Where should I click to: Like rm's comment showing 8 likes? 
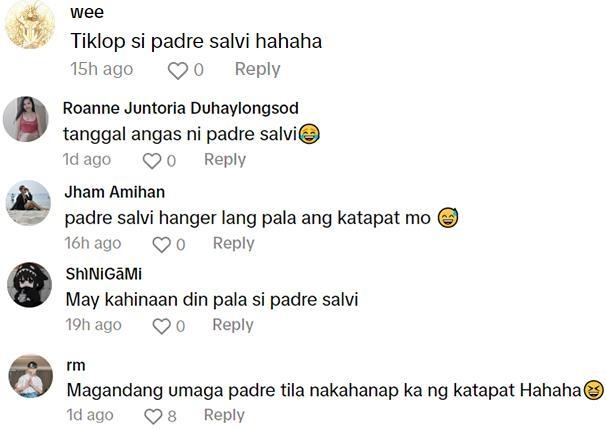[x=153, y=416]
